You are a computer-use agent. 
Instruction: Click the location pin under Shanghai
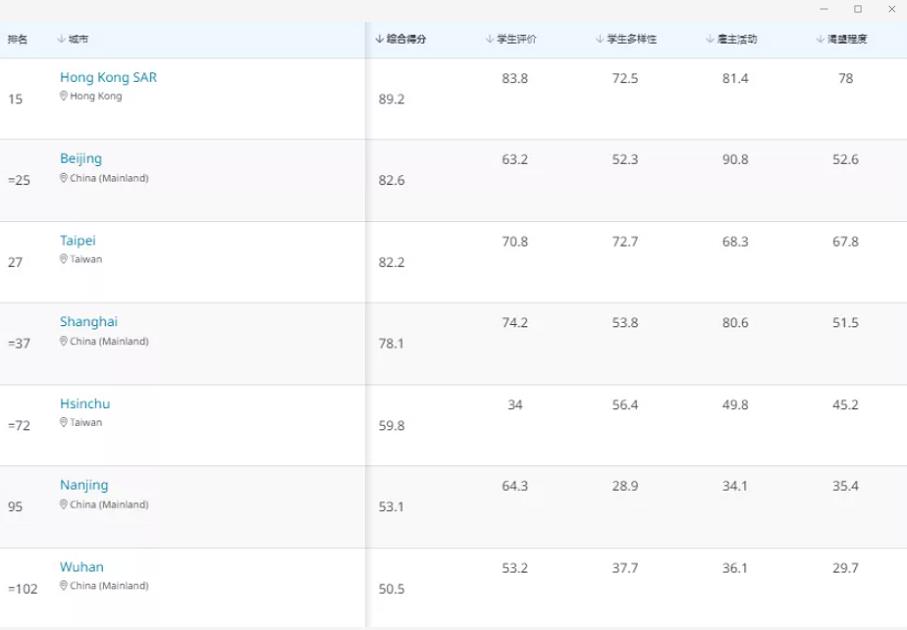[64, 341]
